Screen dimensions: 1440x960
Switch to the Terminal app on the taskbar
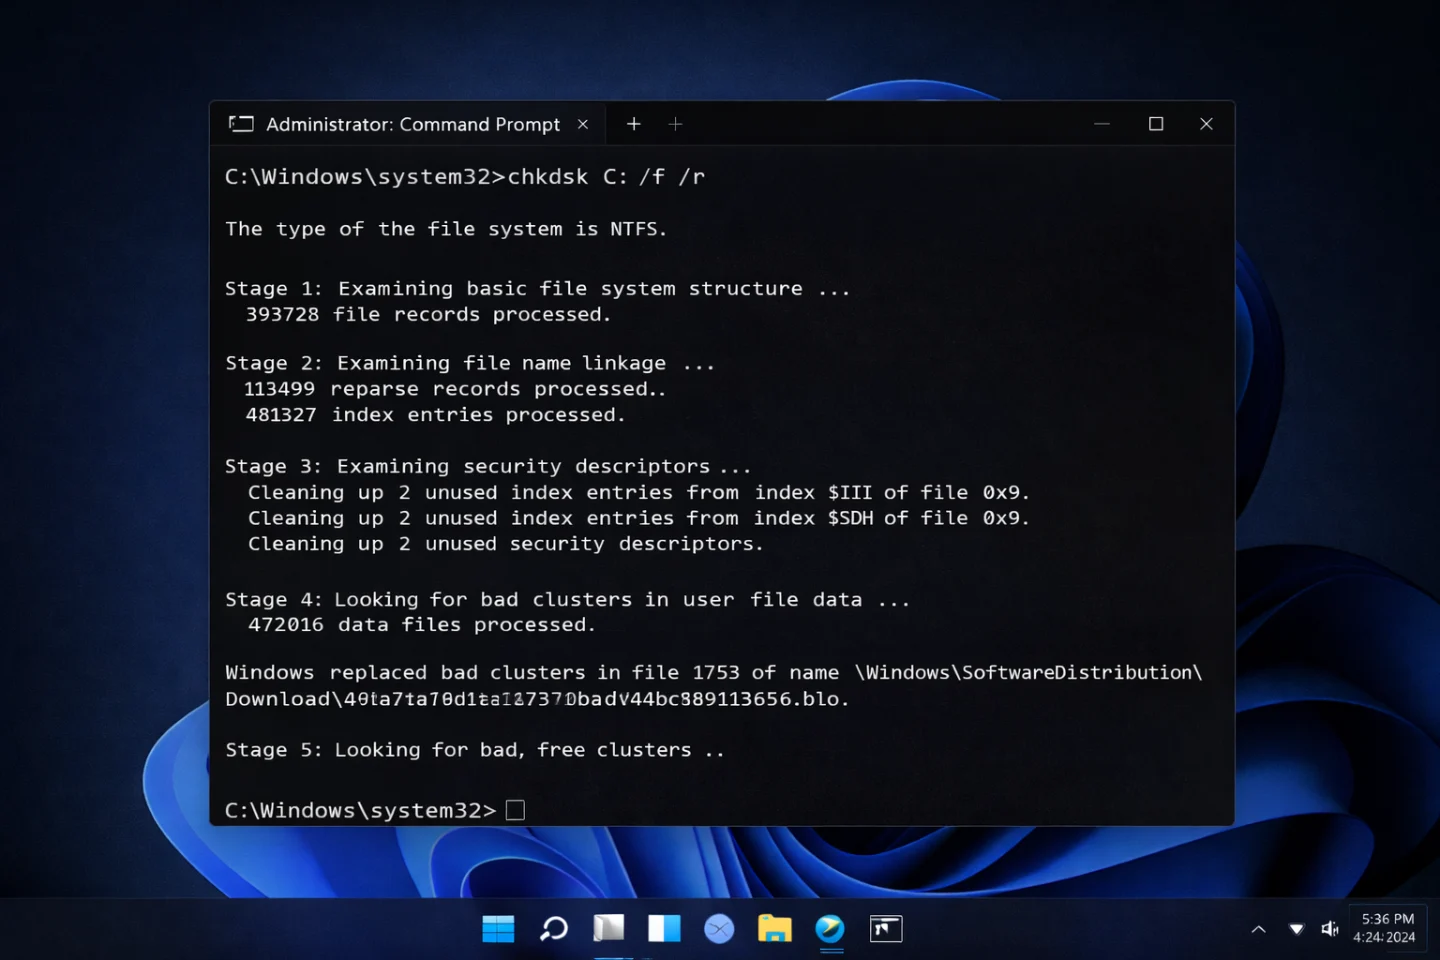click(x=886, y=929)
